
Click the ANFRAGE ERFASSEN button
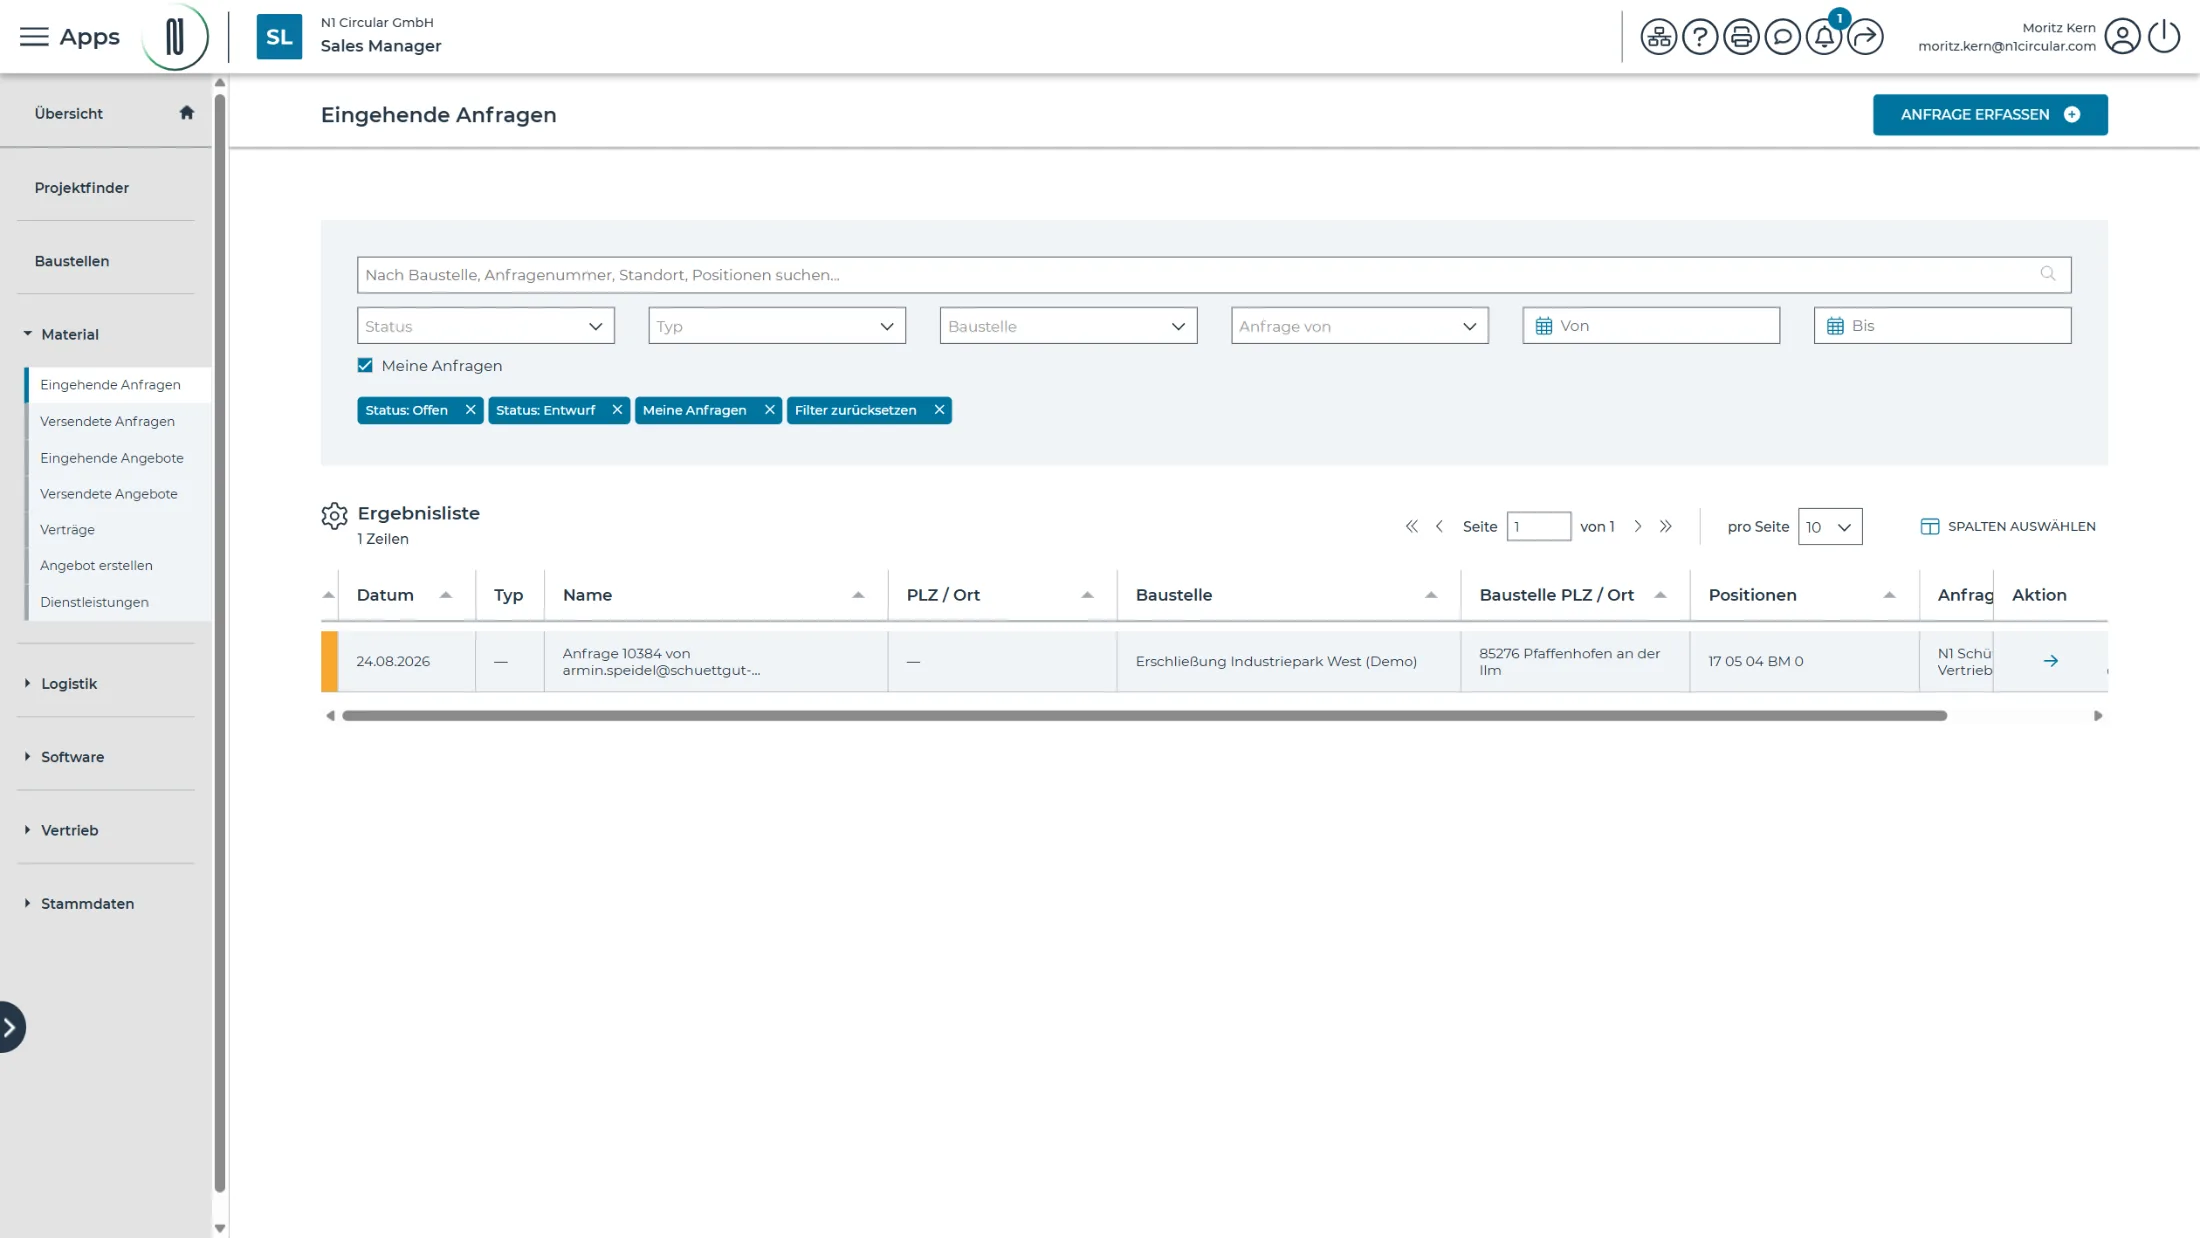[x=1990, y=114]
